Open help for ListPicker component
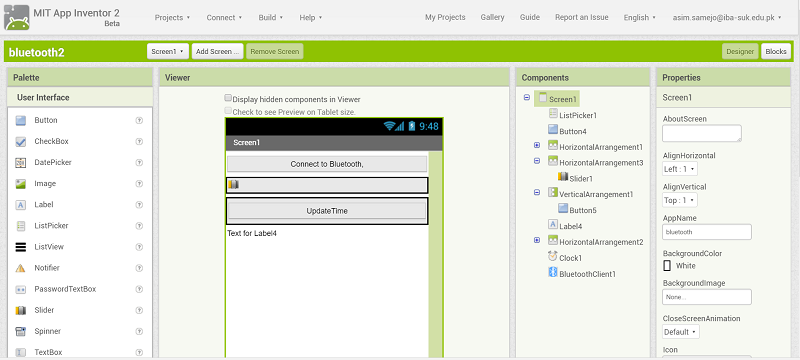This screenshot has height=360, width=800. [139, 226]
